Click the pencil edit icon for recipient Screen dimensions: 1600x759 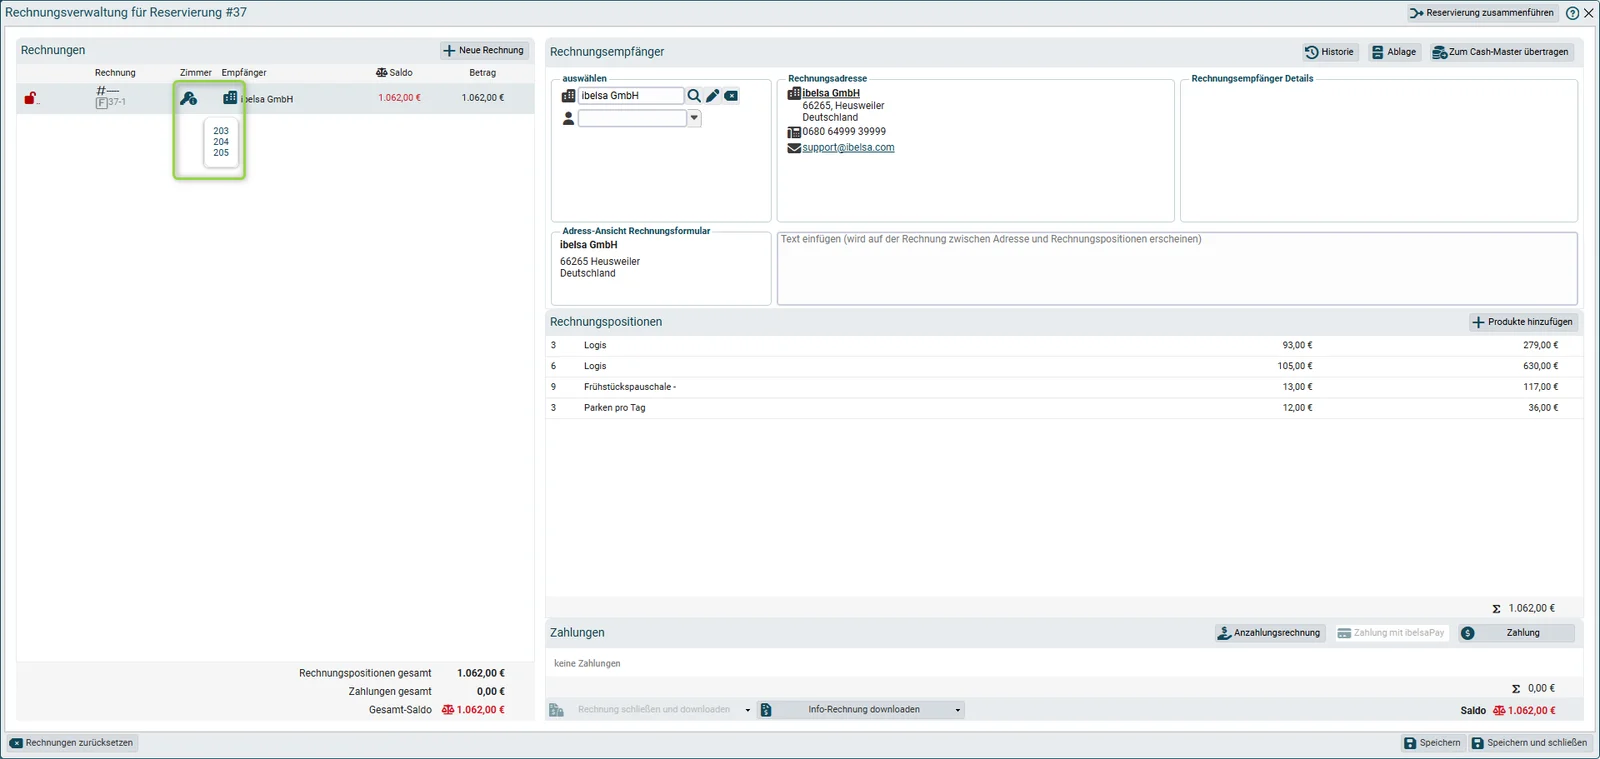[713, 96]
